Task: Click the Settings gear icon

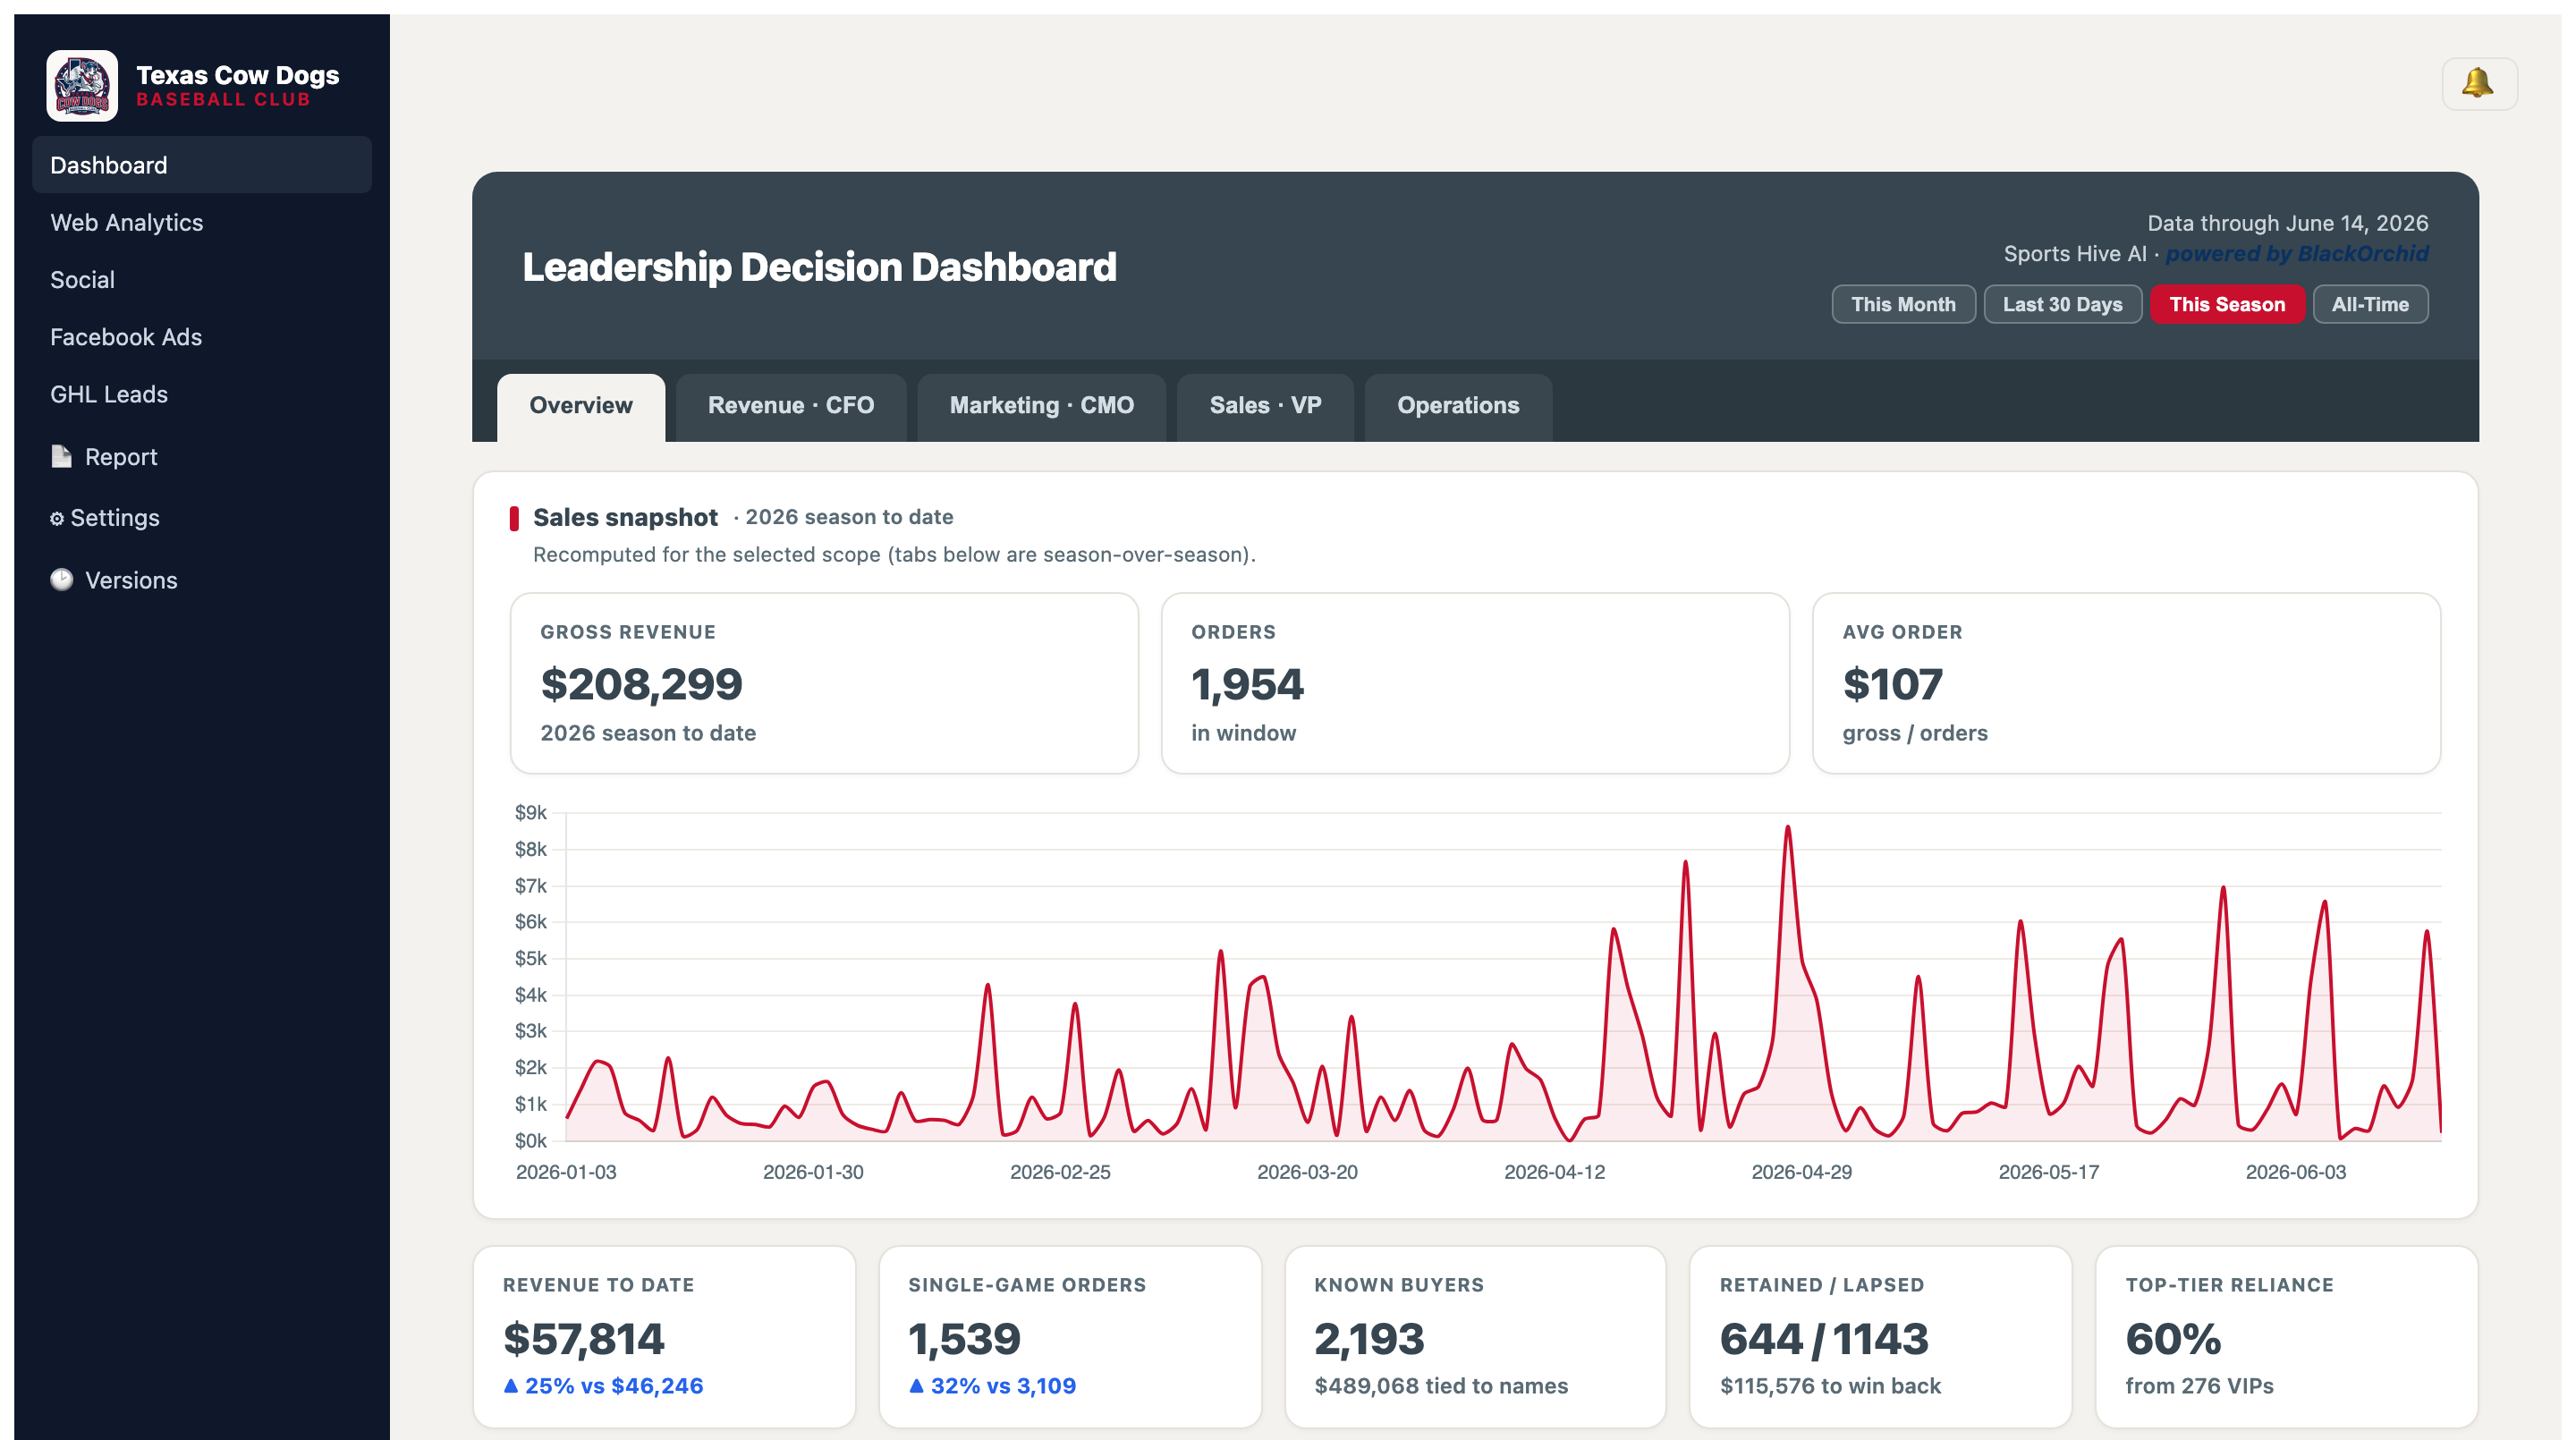Action: tap(57, 518)
